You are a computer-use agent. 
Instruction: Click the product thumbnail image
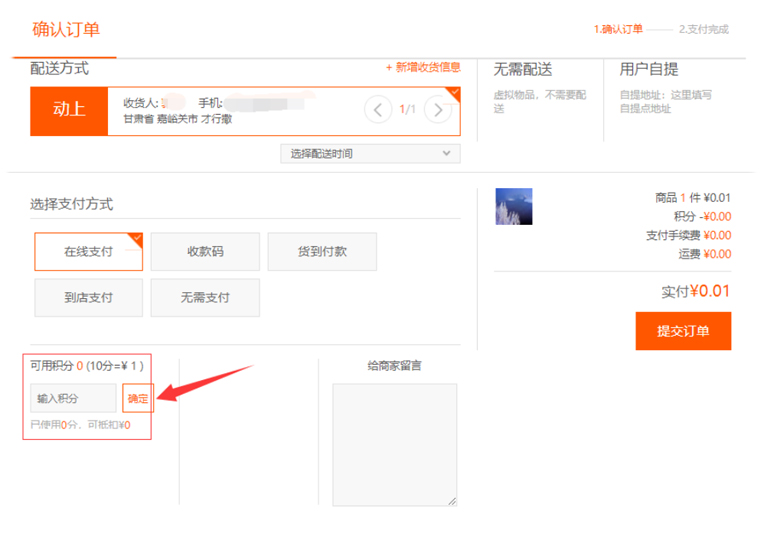click(513, 206)
